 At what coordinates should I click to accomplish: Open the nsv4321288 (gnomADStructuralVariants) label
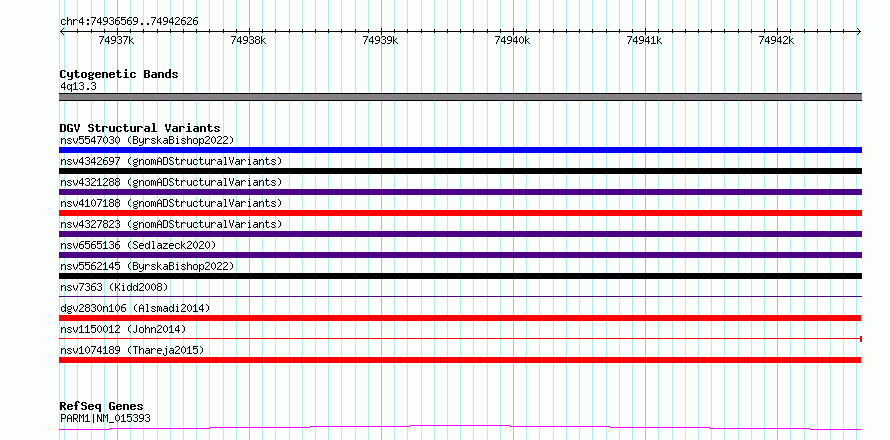(x=171, y=182)
